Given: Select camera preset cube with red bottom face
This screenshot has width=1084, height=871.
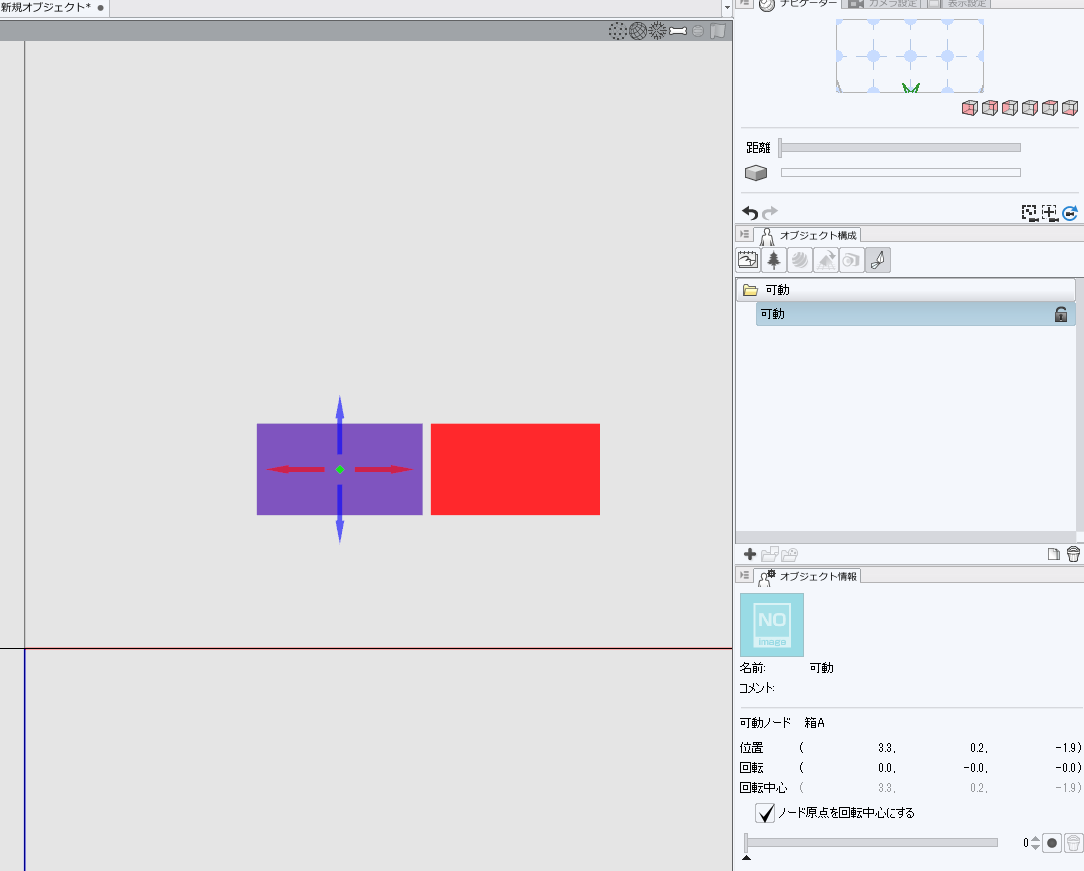Looking at the screenshot, I should pyautogui.click(x=1070, y=108).
